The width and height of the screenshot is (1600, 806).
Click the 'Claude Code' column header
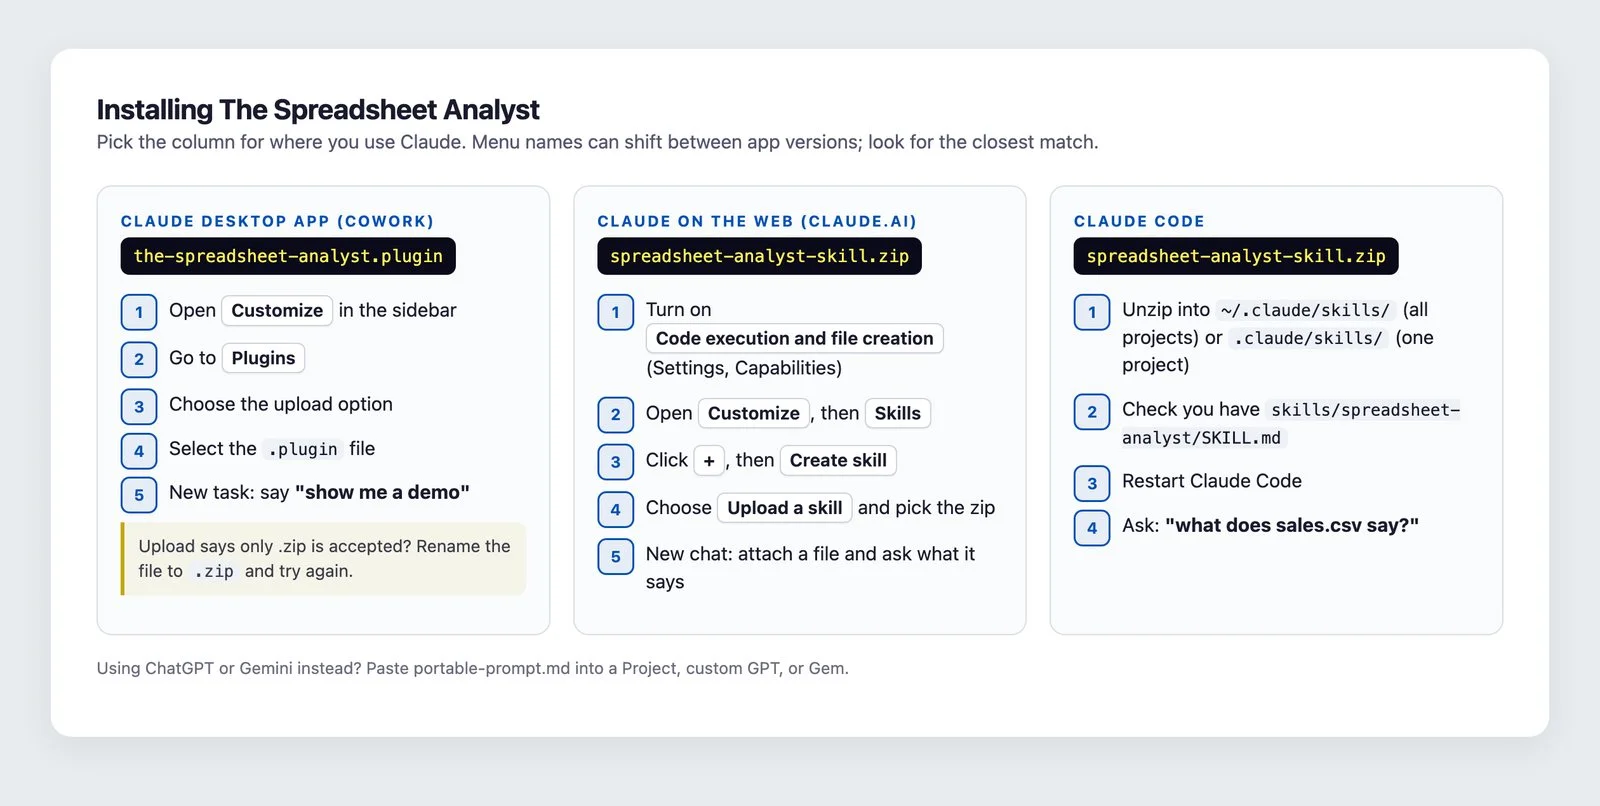[x=1139, y=221]
